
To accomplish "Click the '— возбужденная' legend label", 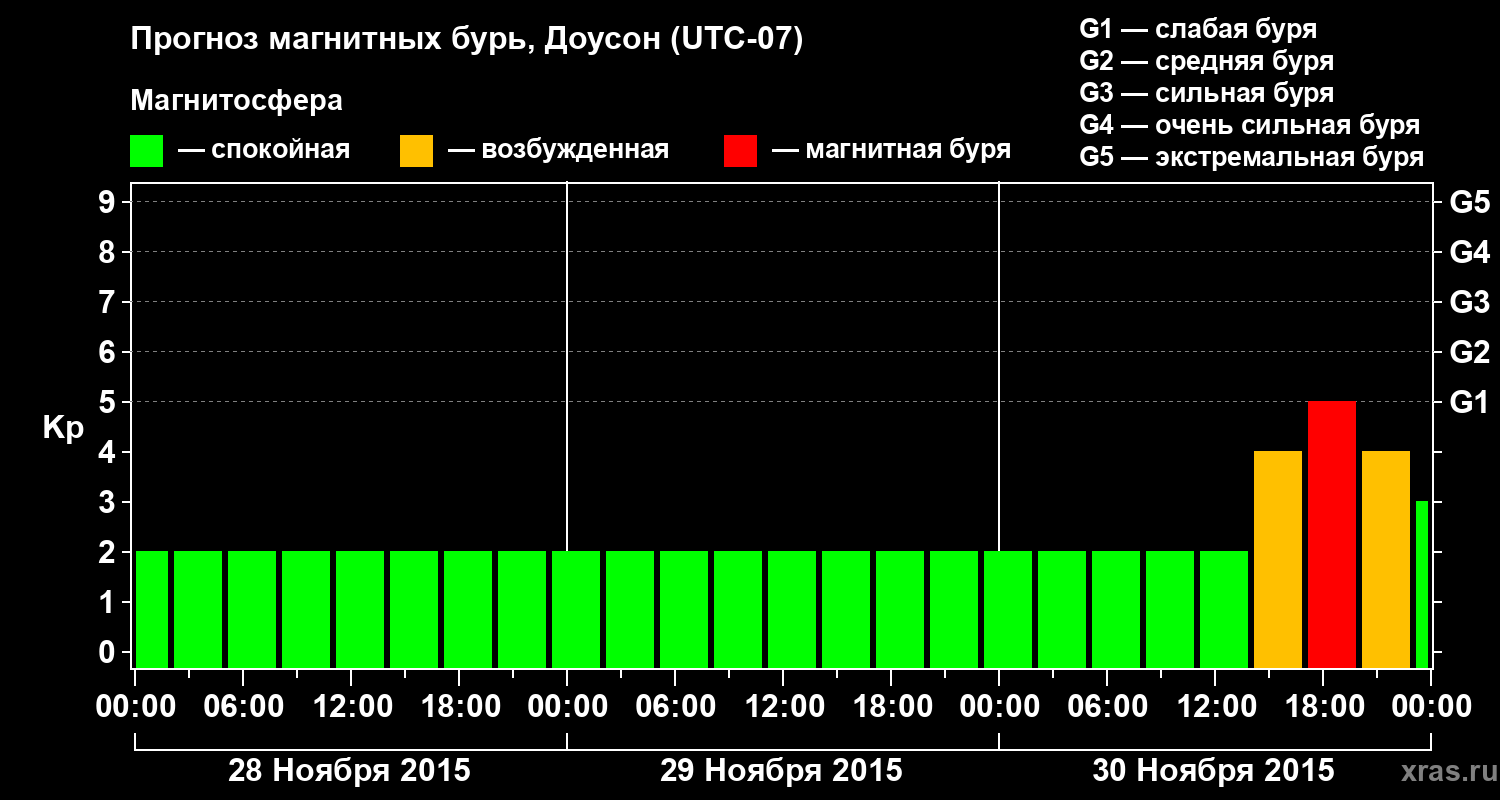I will [558, 151].
